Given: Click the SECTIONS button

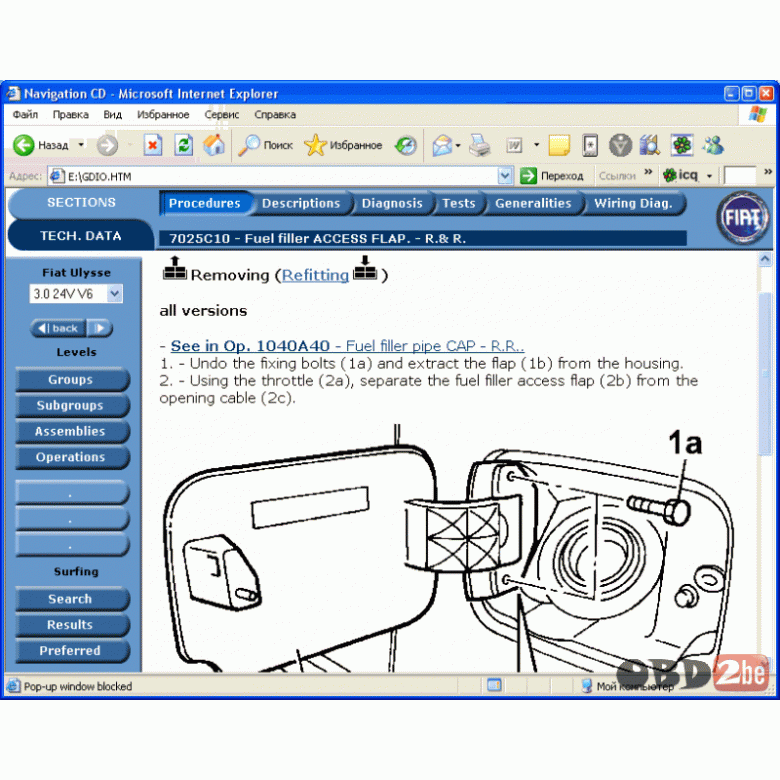Looking at the screenshot, I should tap(81, 202).
